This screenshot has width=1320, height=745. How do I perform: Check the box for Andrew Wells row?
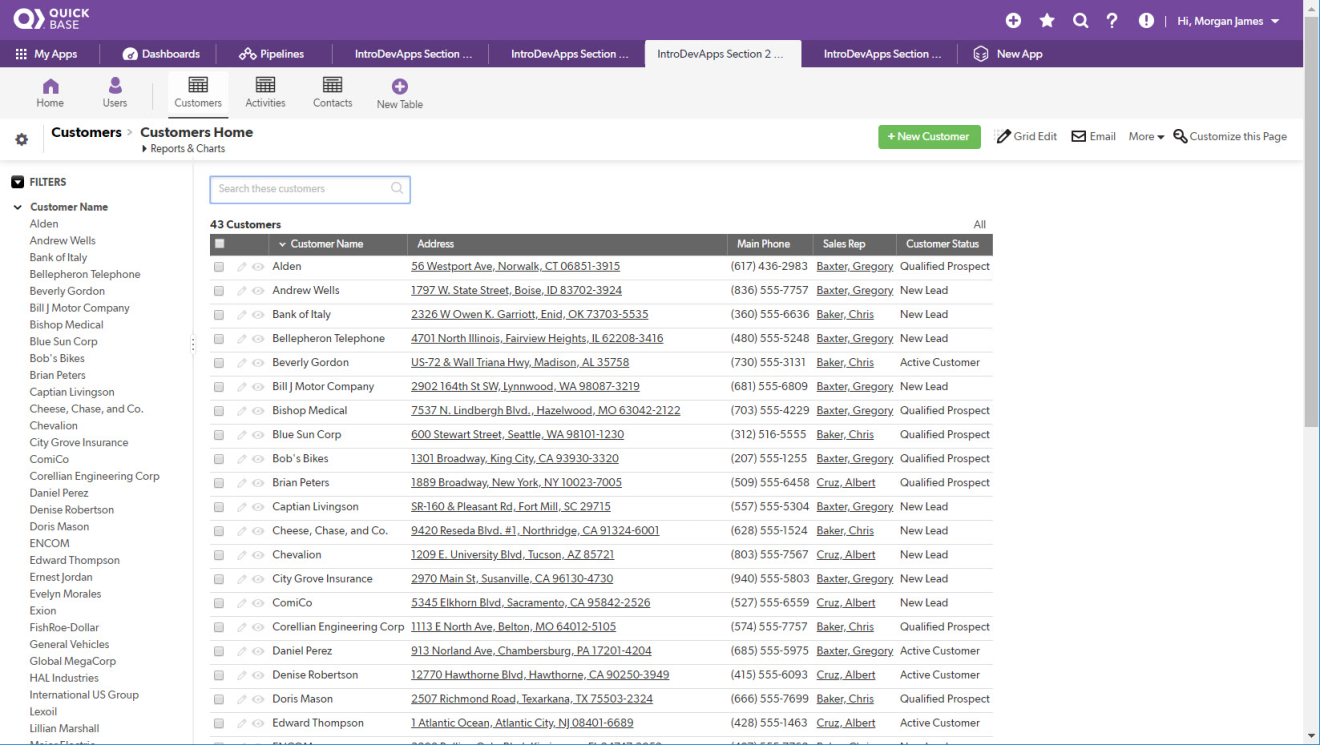[x=219, y=291]
